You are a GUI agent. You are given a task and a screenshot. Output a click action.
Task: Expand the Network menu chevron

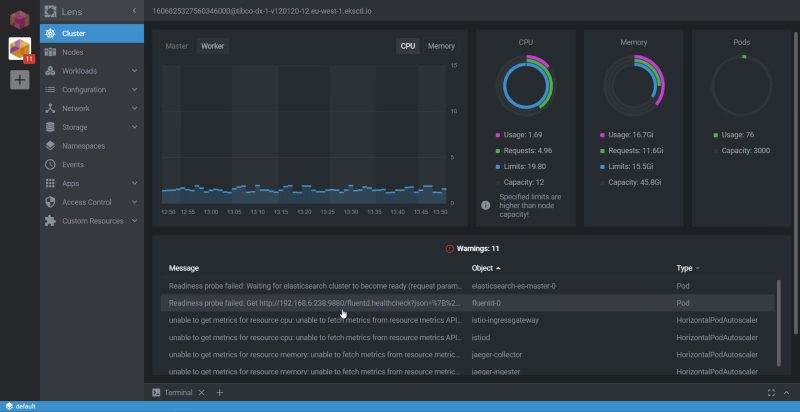click(x=134, y=108)
